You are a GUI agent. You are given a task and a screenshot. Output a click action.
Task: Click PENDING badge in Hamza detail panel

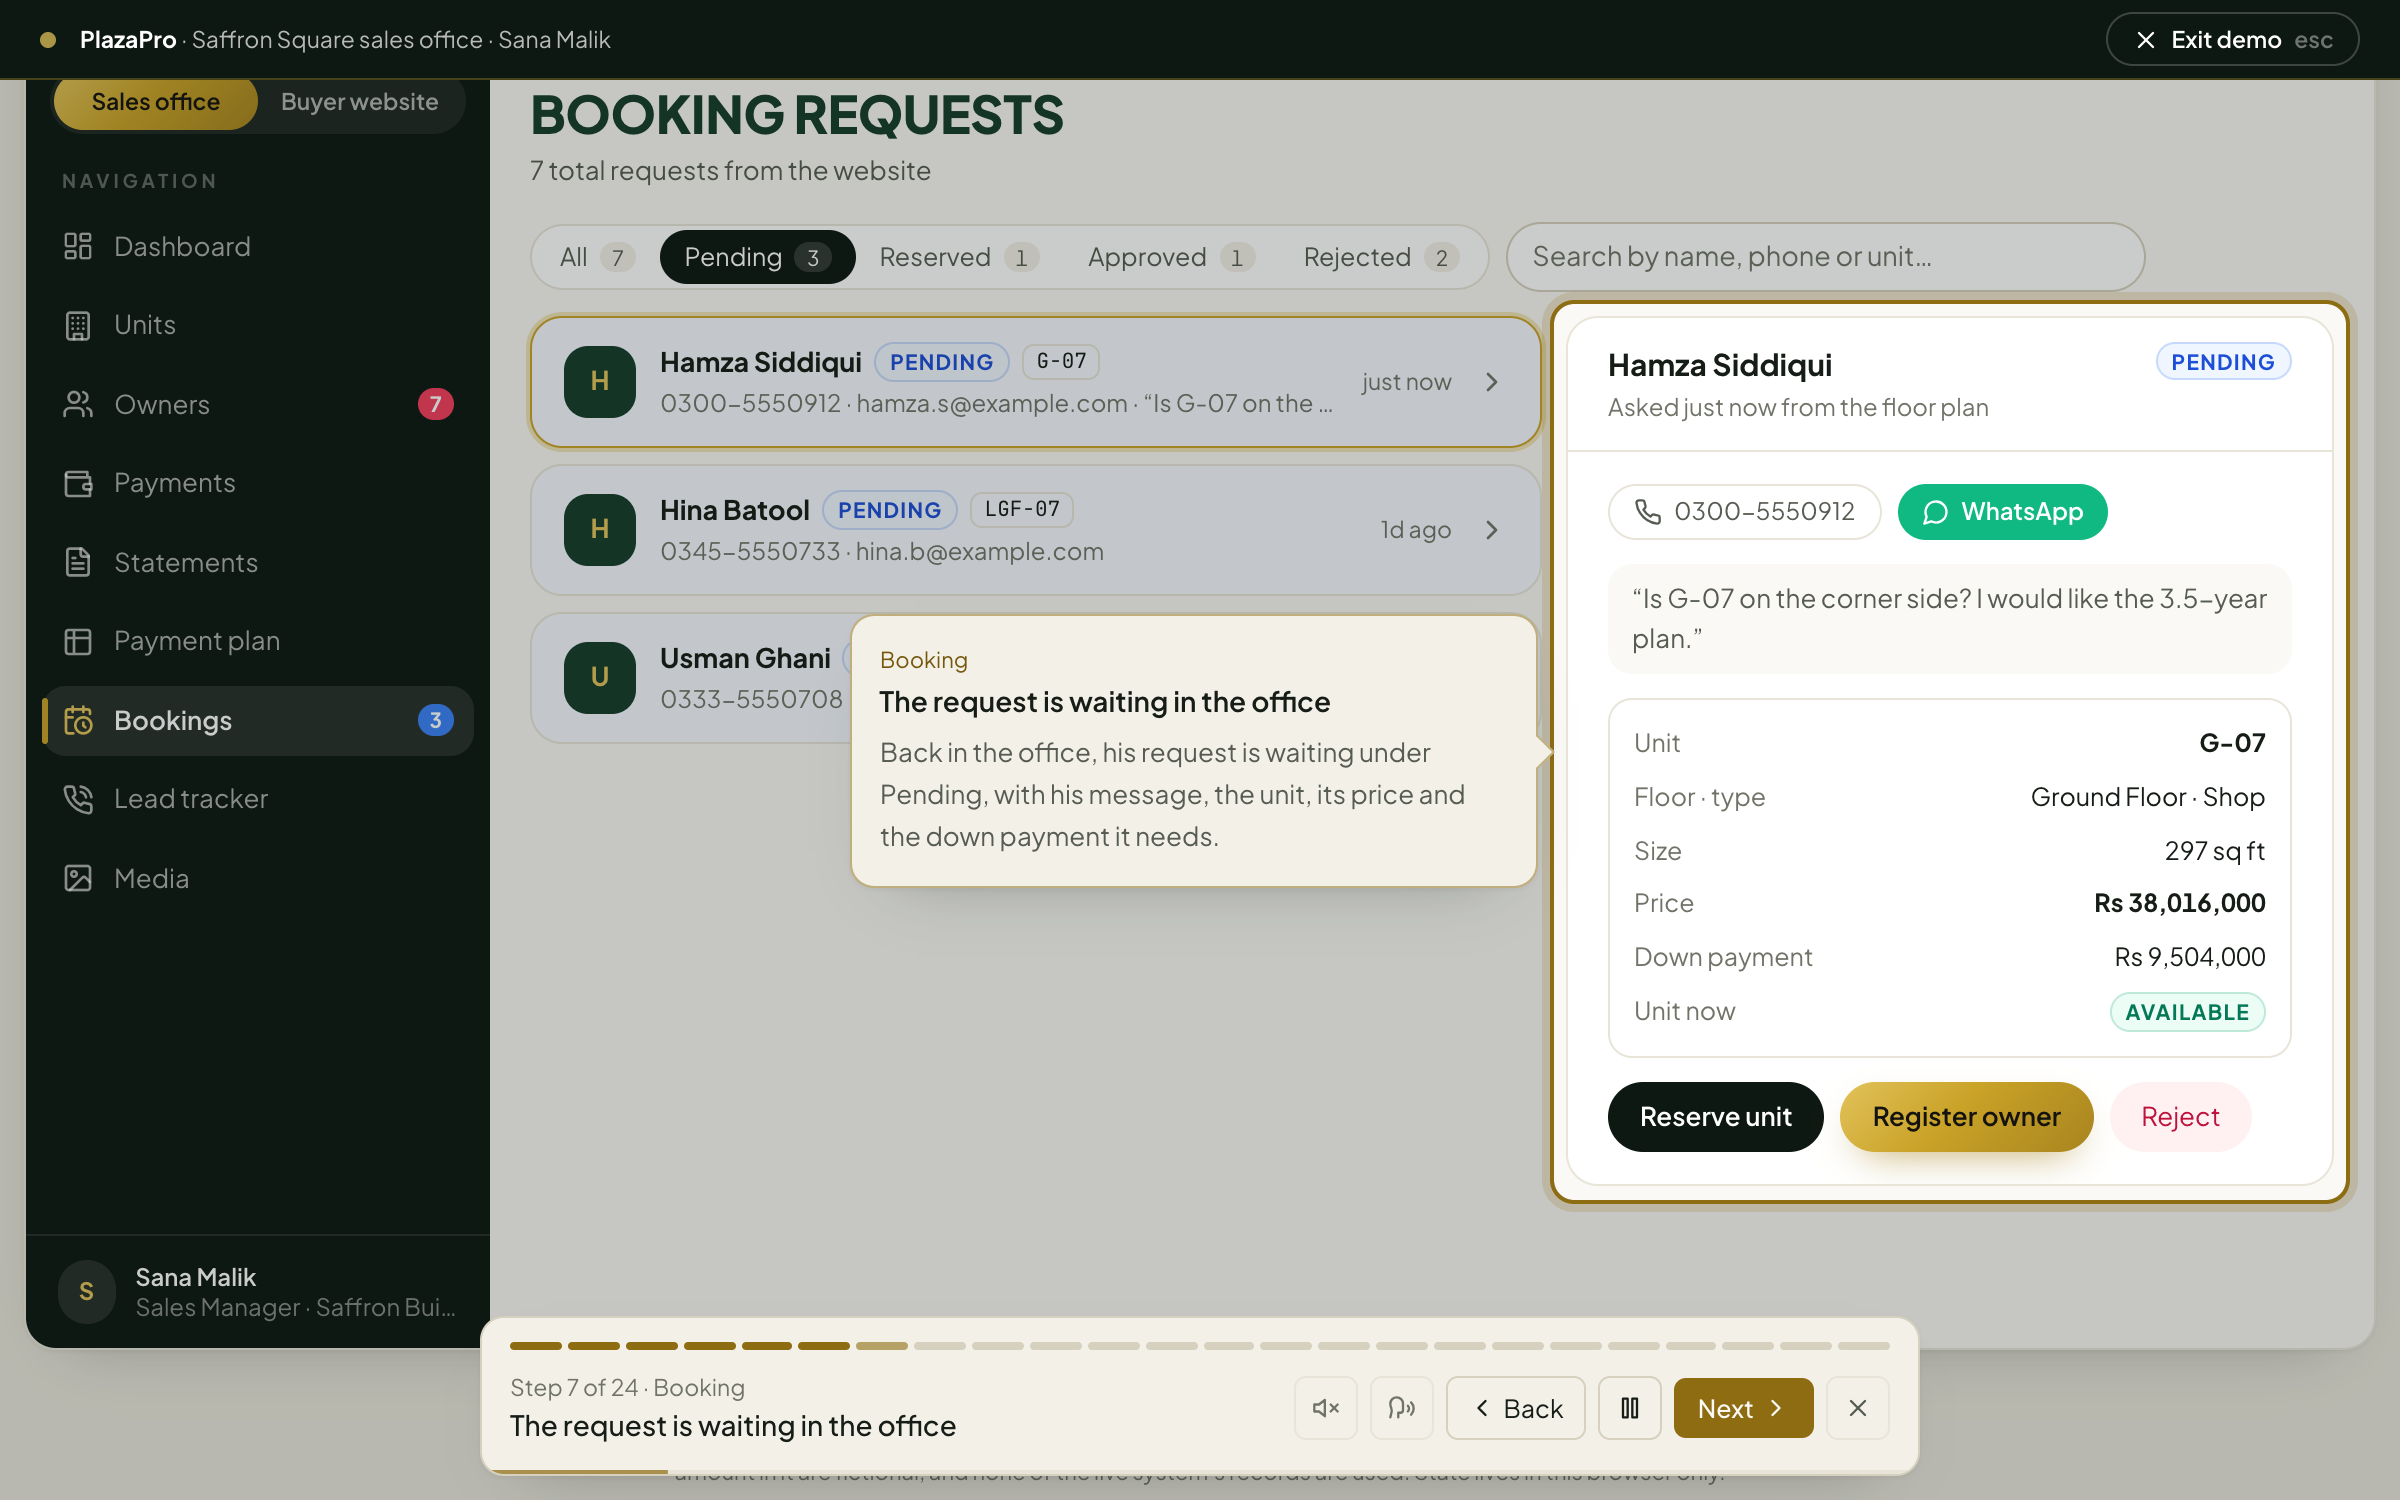point(2223,362)
